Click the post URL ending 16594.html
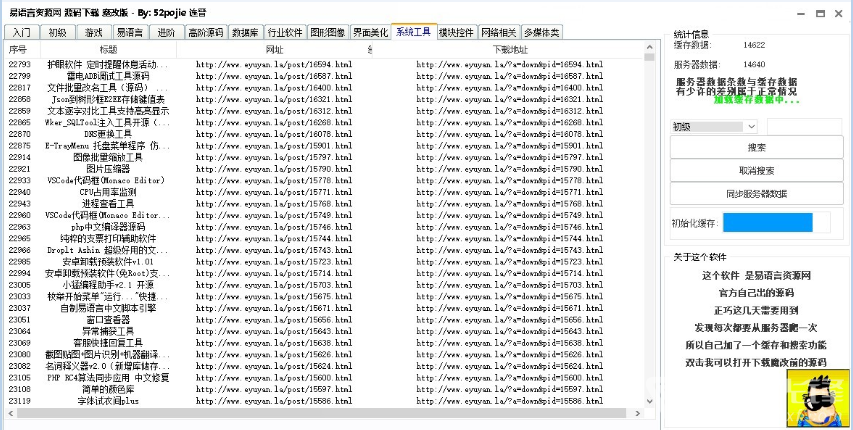 274,64
